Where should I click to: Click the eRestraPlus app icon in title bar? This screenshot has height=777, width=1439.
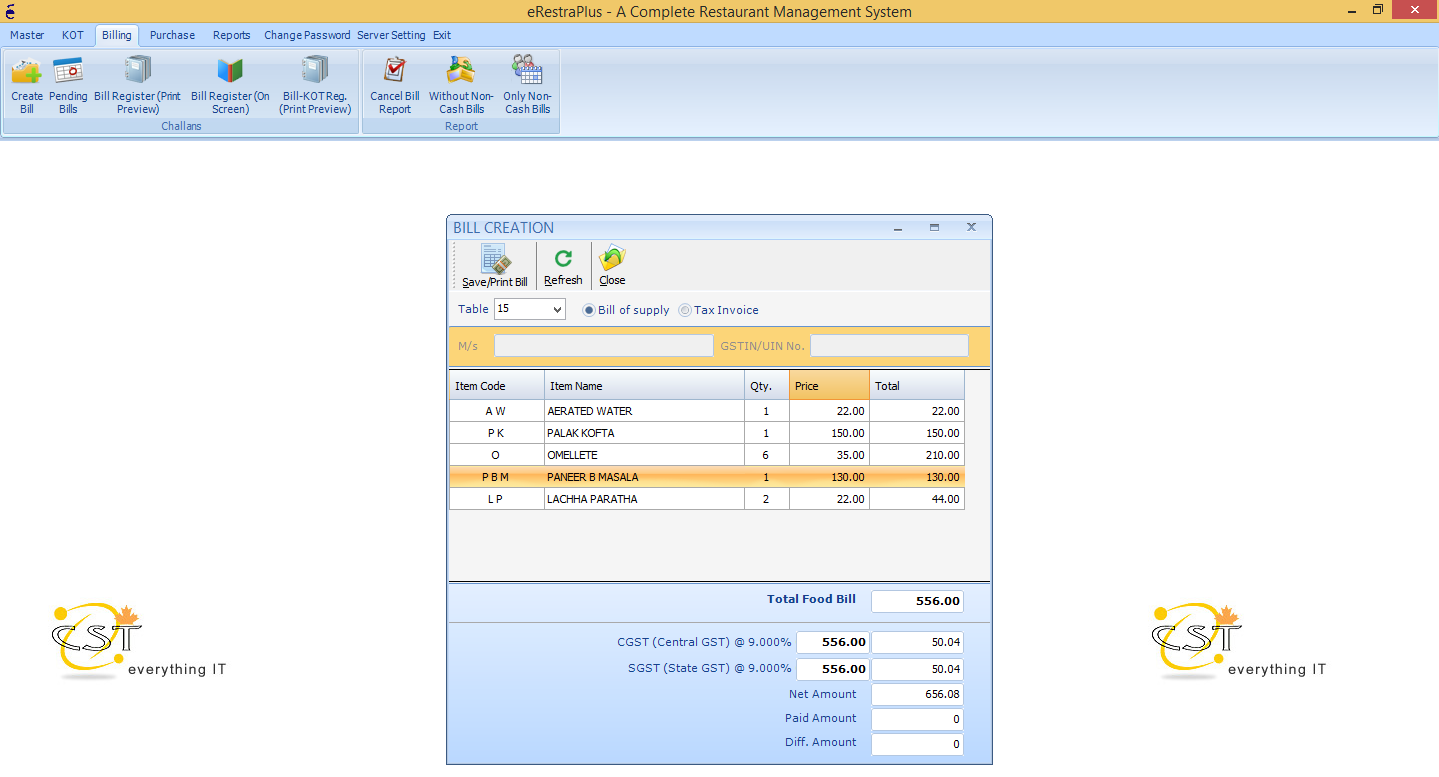point(9,11)
